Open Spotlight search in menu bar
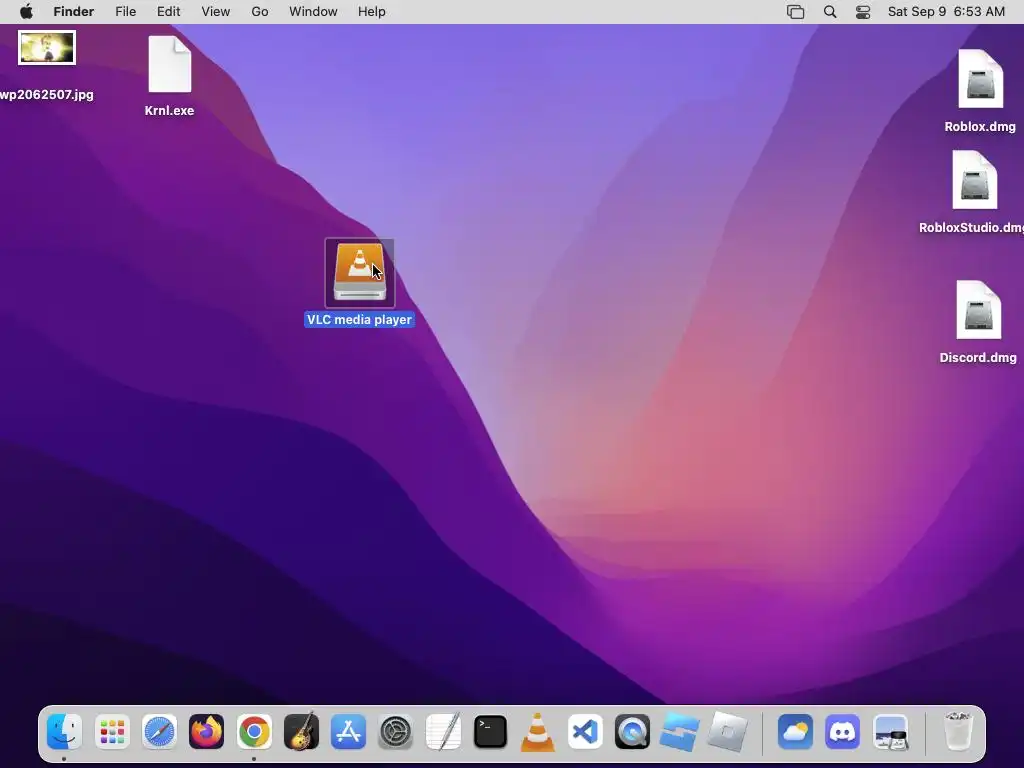Screen dimensions: 1024x768 coord(830,12)
